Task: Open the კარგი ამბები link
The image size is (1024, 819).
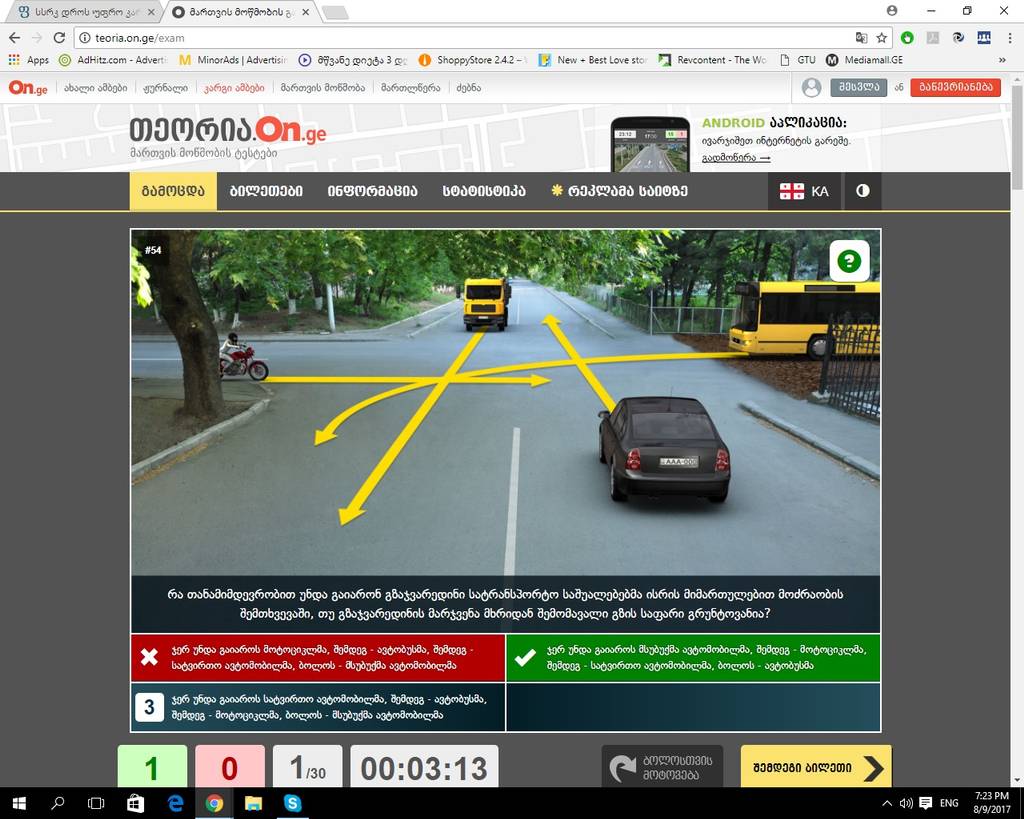Action: pos(234,88)
